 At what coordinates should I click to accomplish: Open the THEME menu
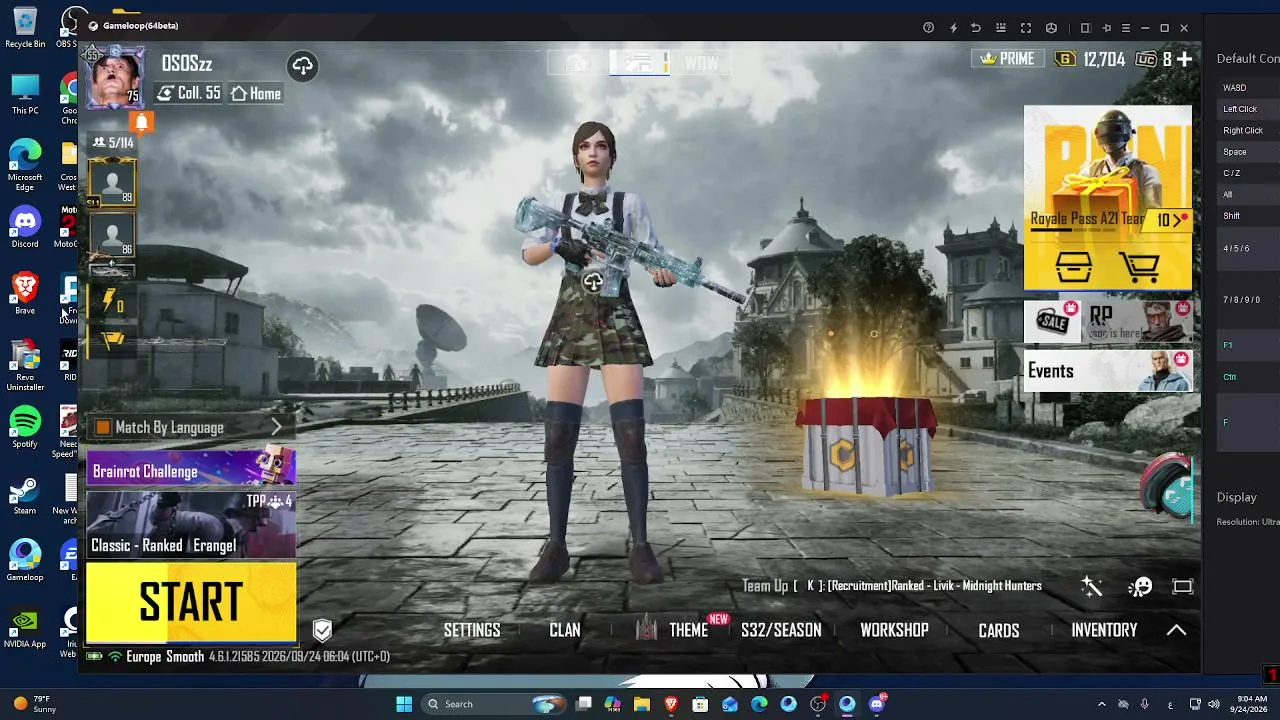coord(688,630)
